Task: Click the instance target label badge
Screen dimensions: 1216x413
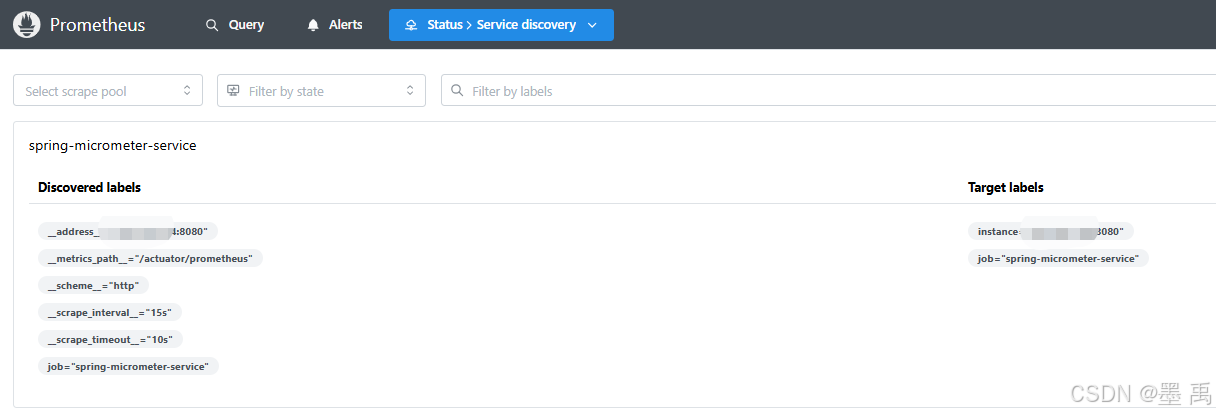Action: 1051,231
